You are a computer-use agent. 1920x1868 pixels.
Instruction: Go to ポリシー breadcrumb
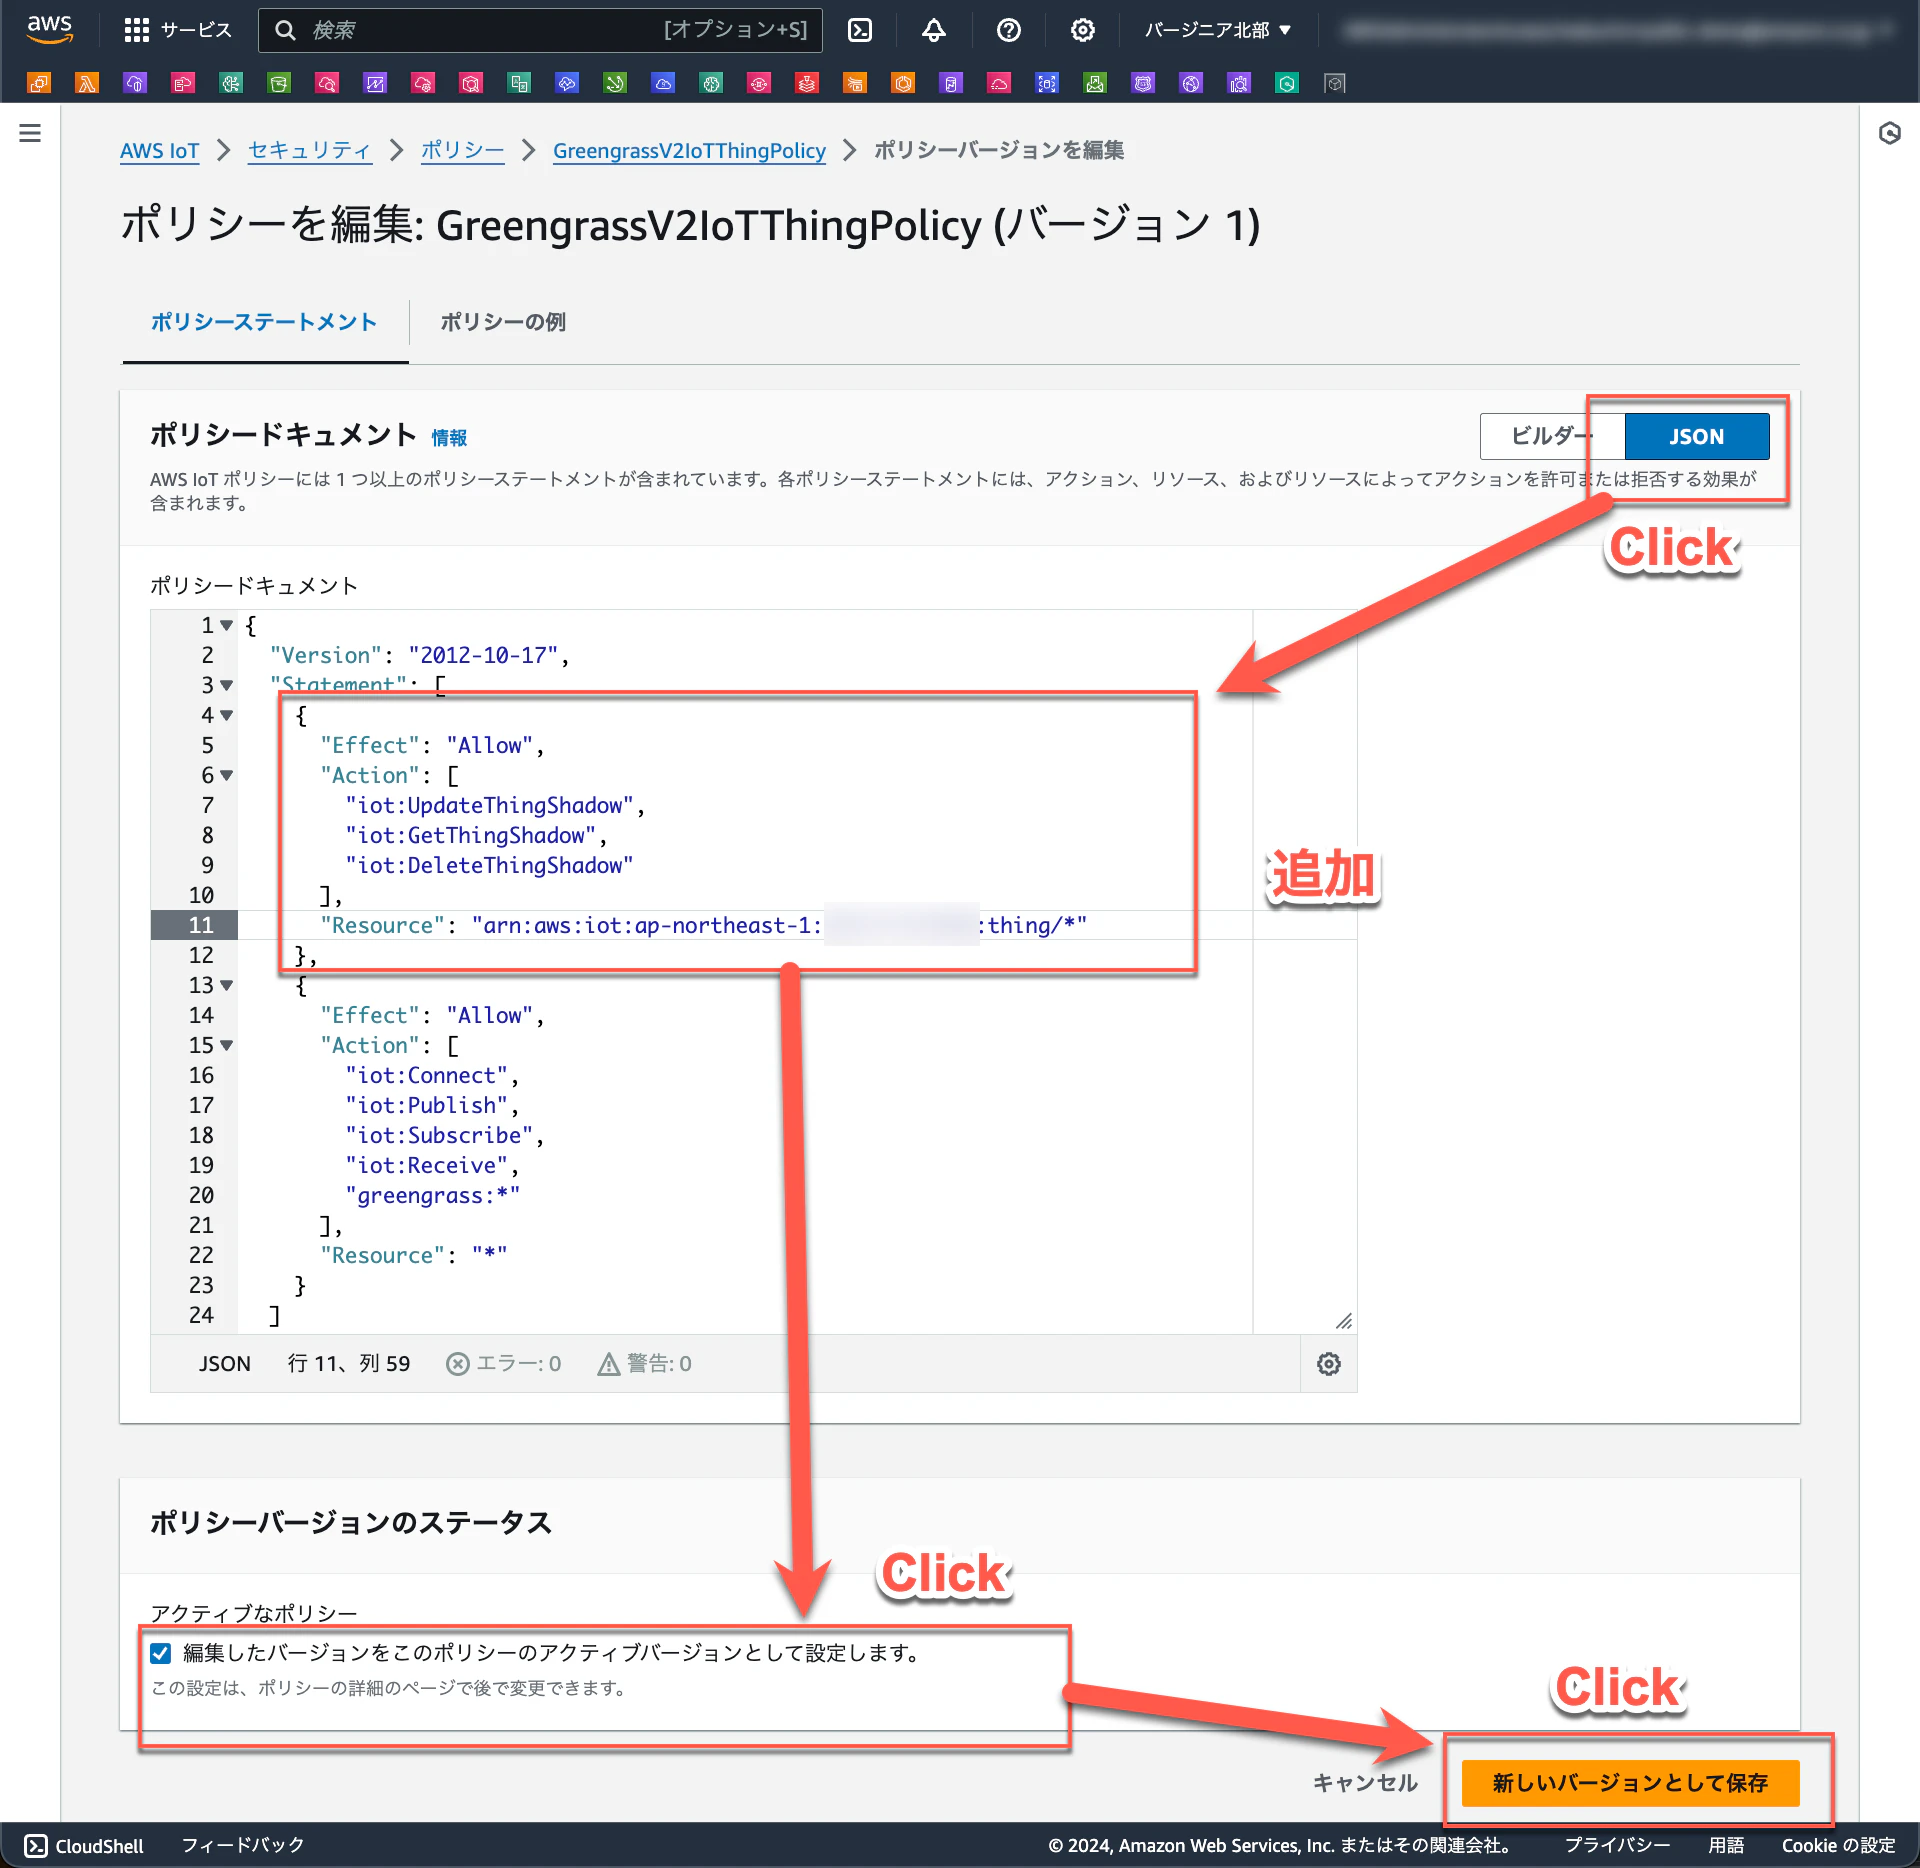[462, 151]
